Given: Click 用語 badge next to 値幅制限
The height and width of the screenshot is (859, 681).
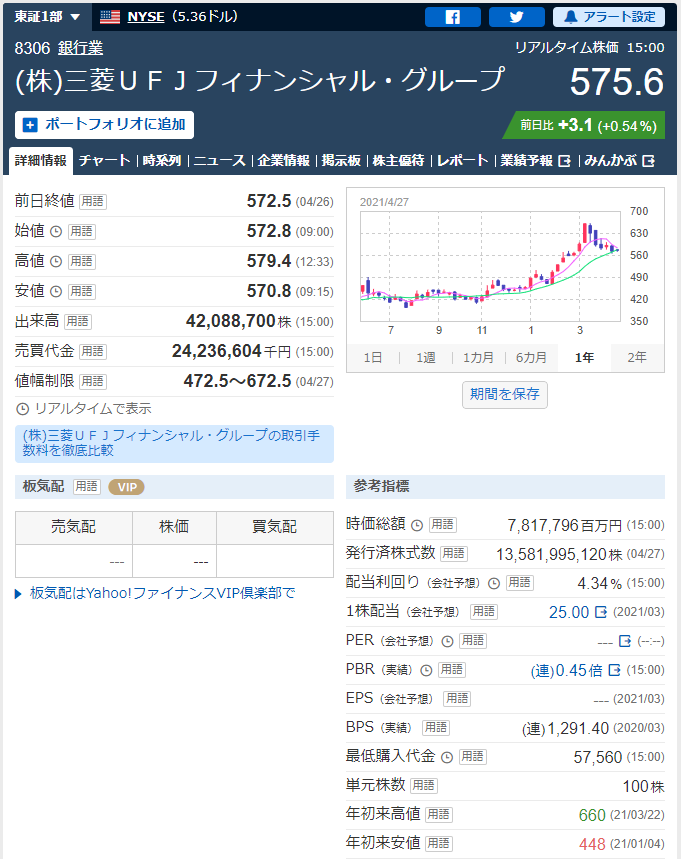Looking at the screenshot, I should 93,381.
